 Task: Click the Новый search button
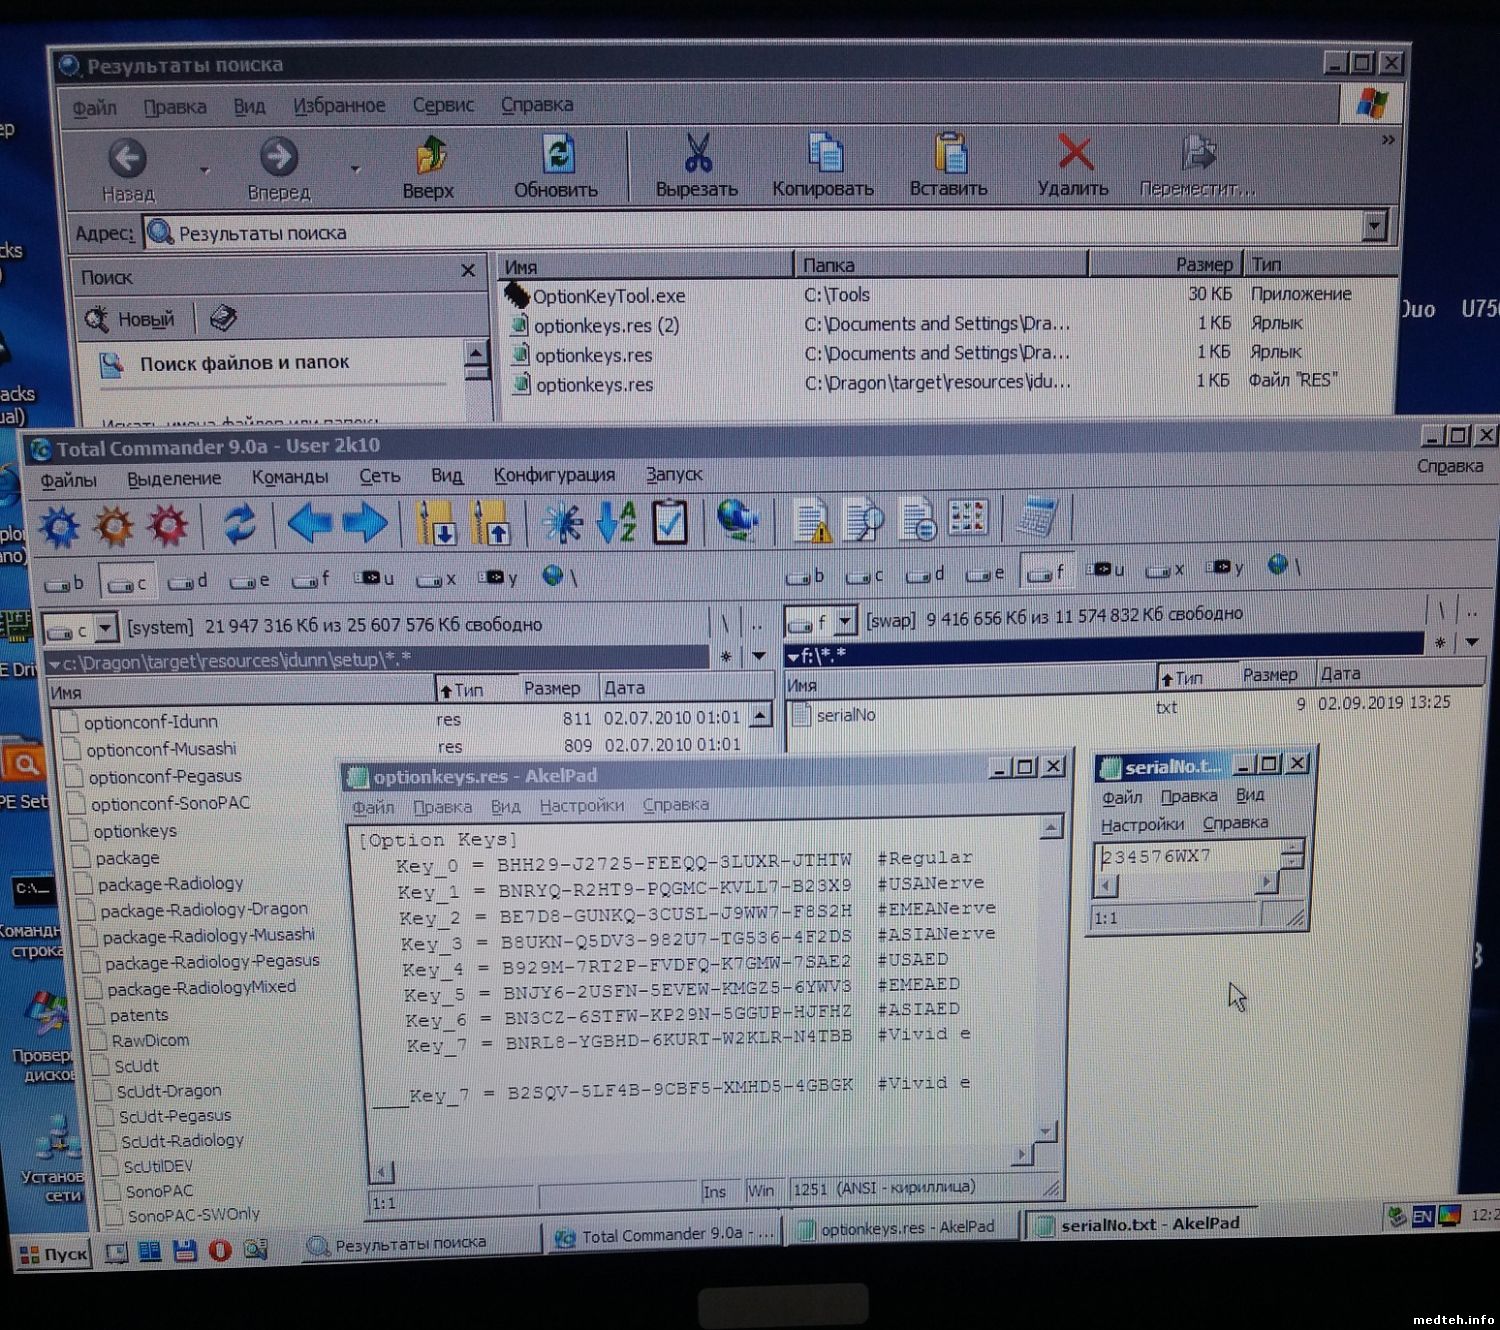pyautogui.click(x=131, y=320)
